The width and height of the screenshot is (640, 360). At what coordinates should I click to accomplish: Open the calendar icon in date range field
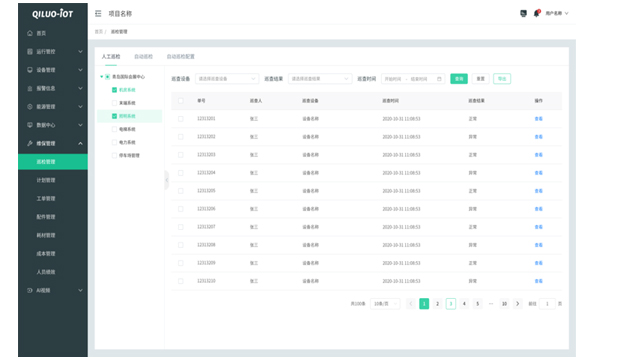point(439,79)
